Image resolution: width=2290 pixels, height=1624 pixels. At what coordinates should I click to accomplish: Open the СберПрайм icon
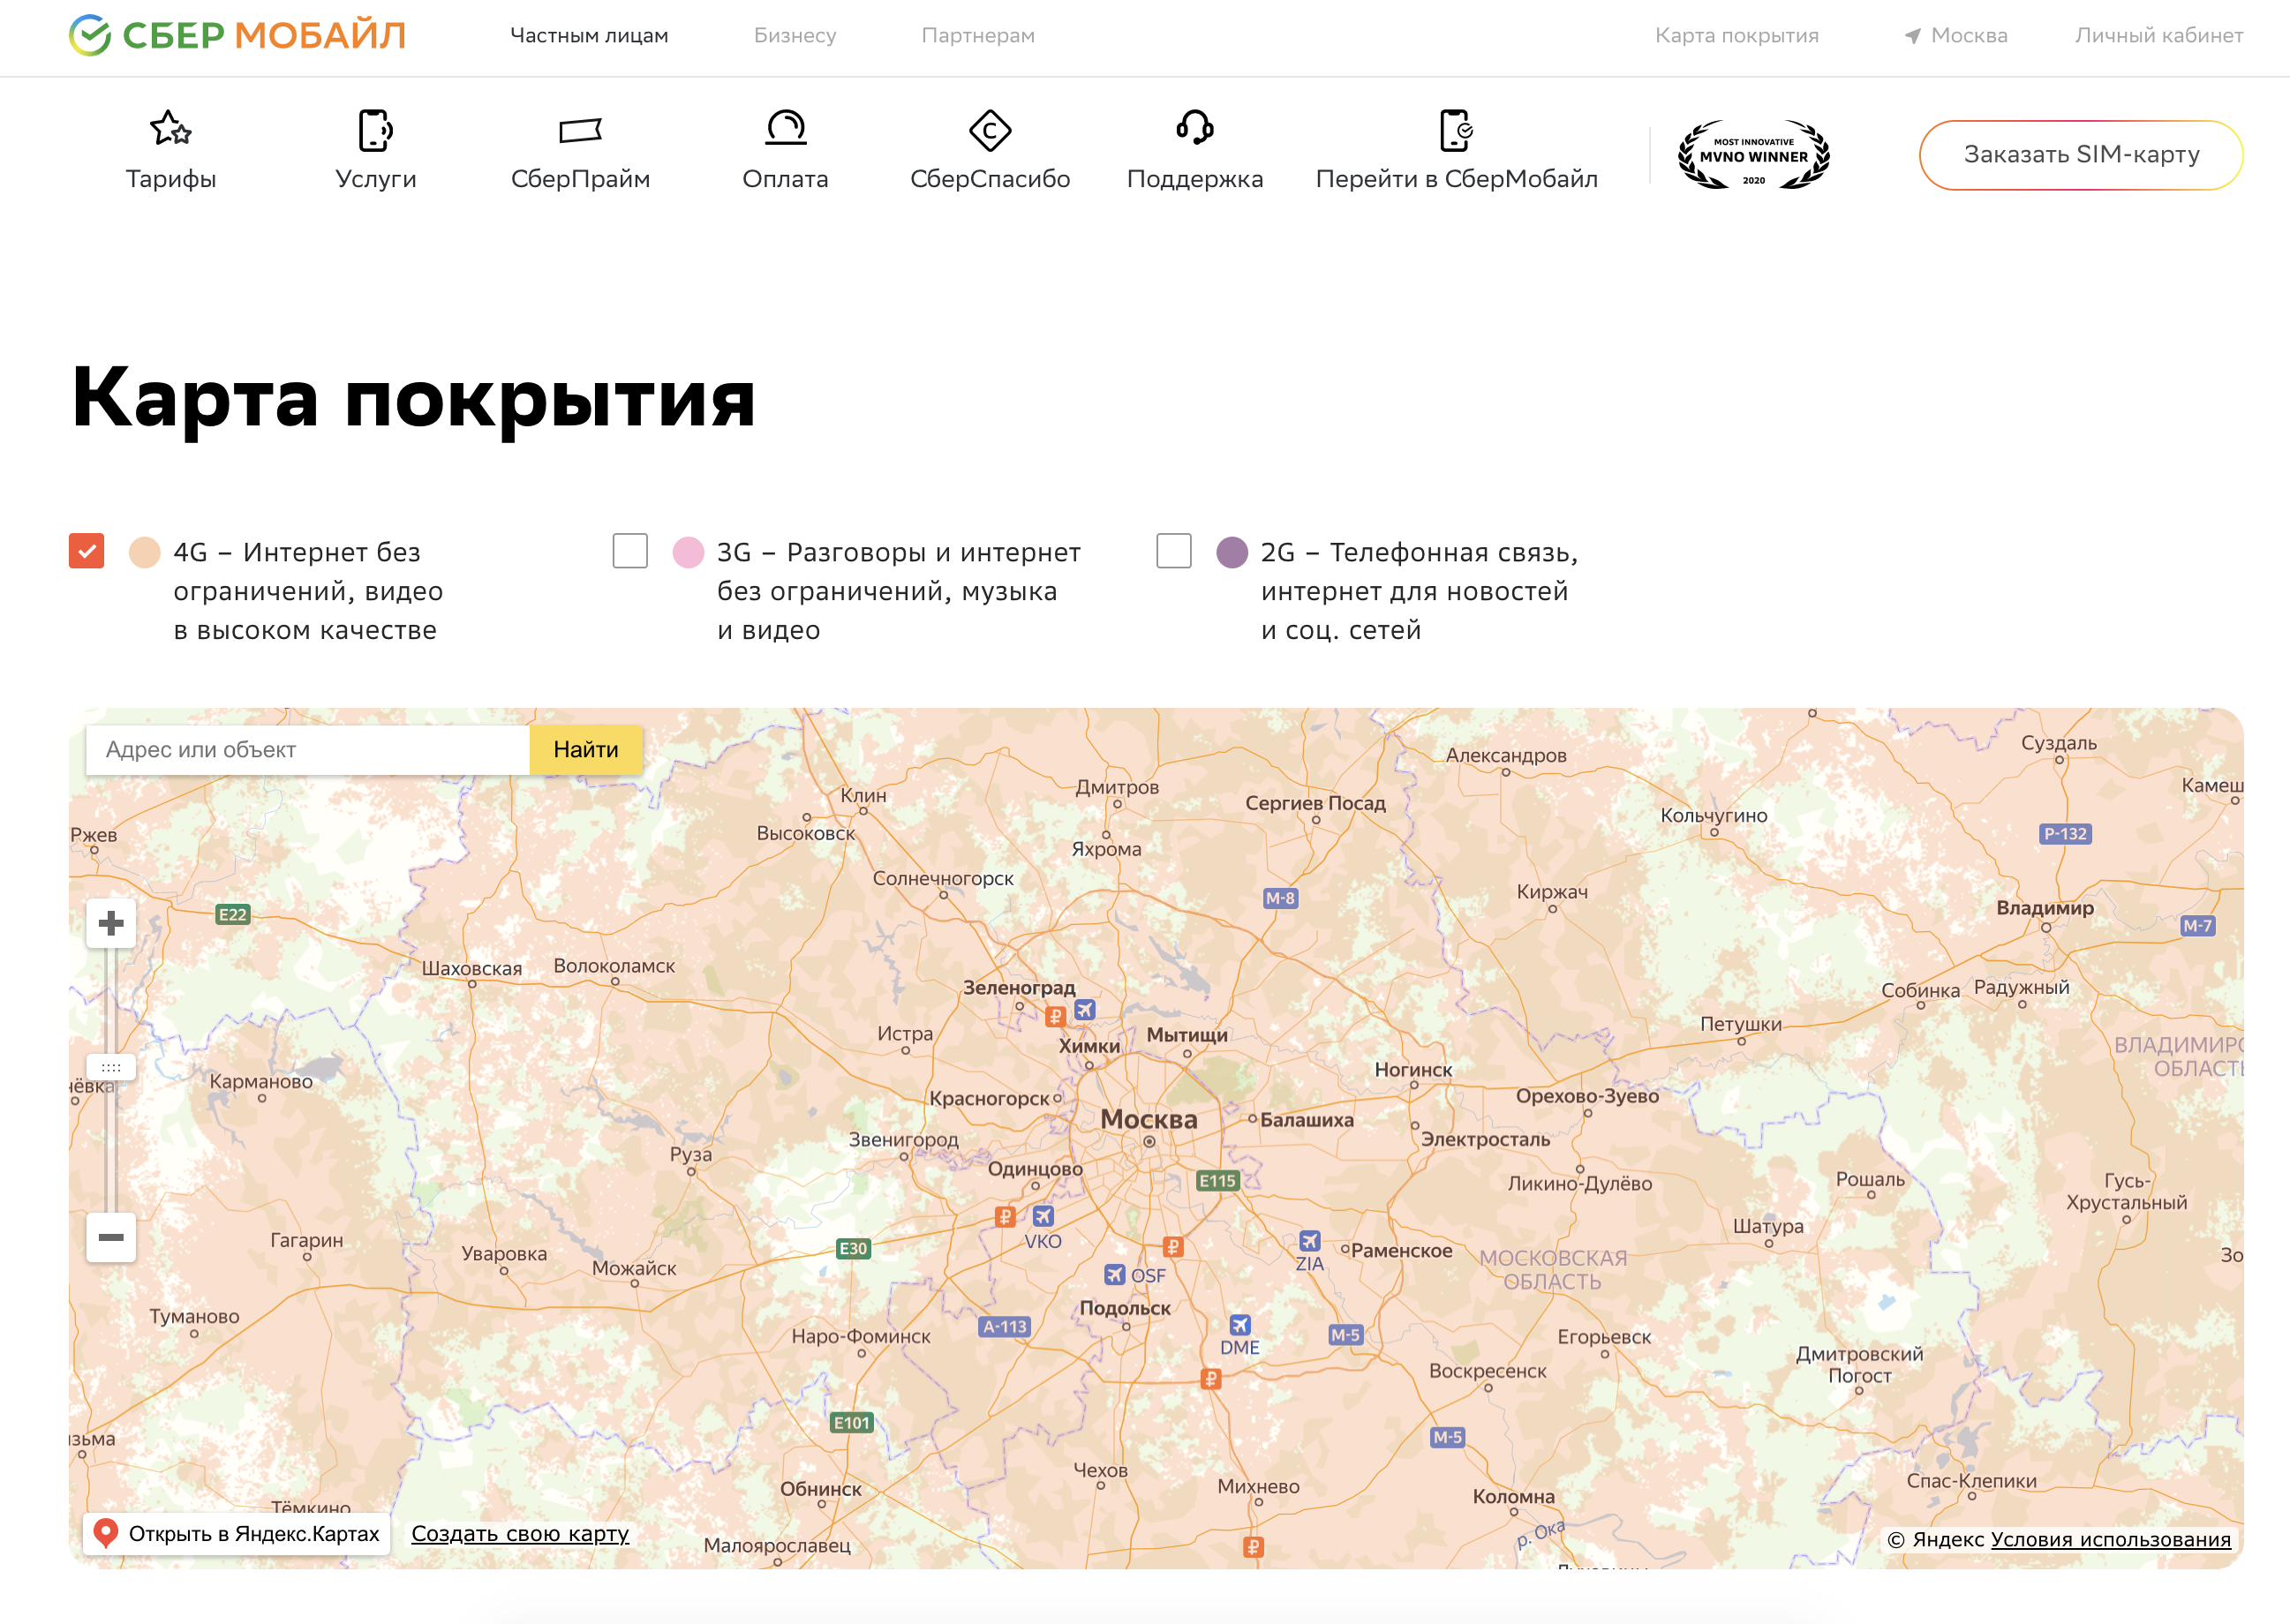point(580,130)
